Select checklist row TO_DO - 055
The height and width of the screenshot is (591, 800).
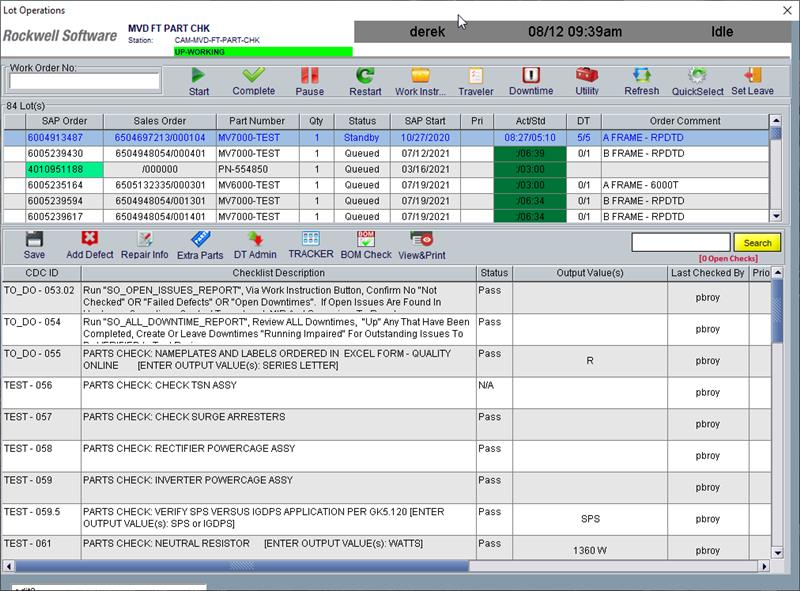386,361
